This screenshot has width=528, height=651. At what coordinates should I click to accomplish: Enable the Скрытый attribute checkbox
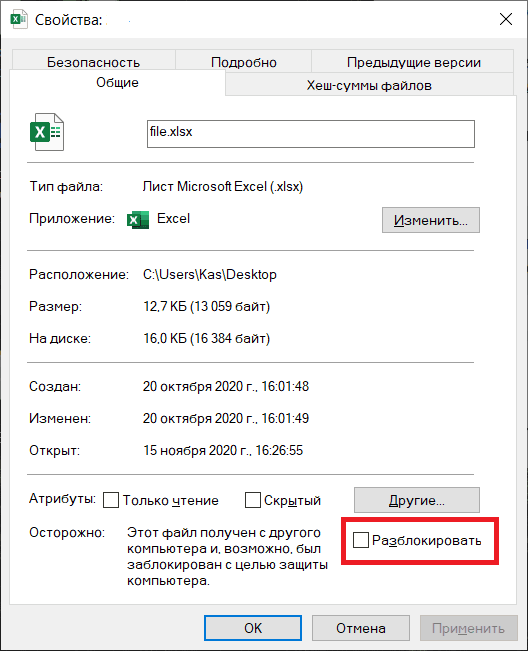(x=253, y=500)
